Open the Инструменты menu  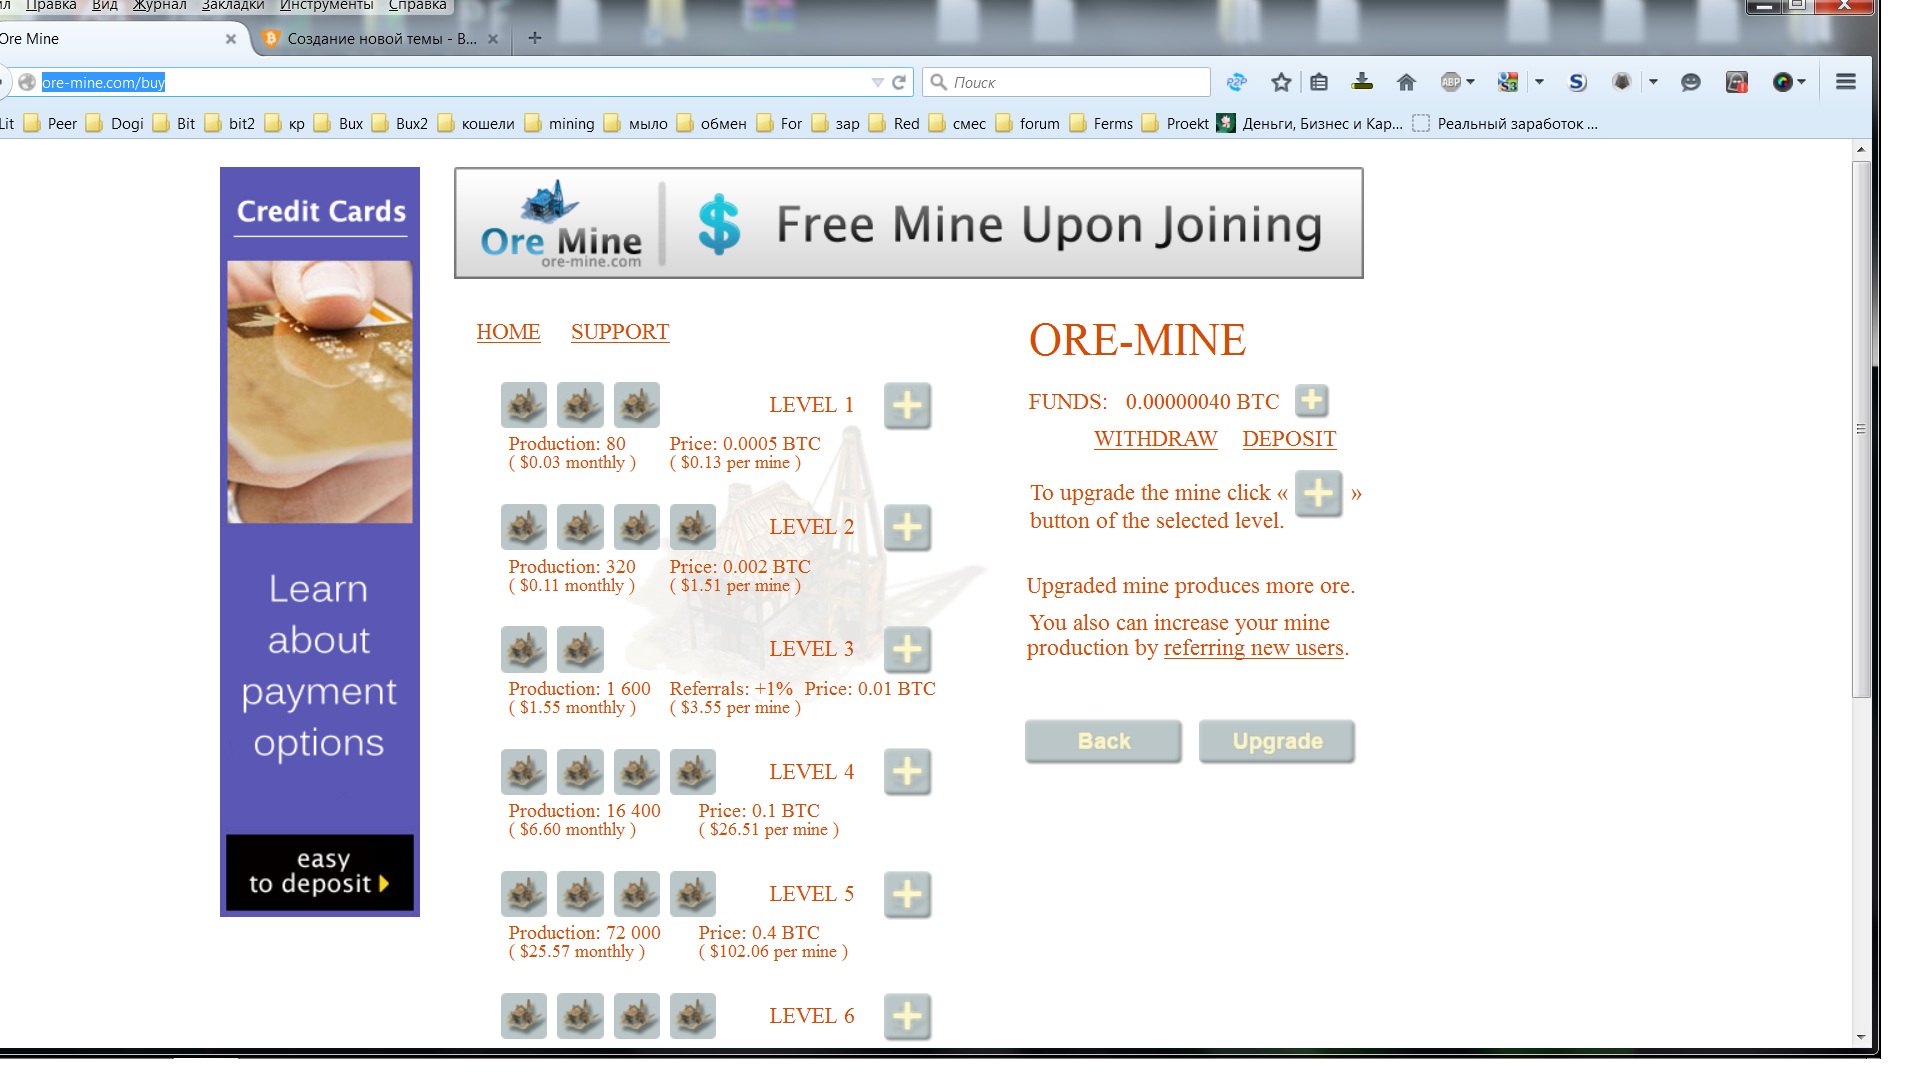326,5
